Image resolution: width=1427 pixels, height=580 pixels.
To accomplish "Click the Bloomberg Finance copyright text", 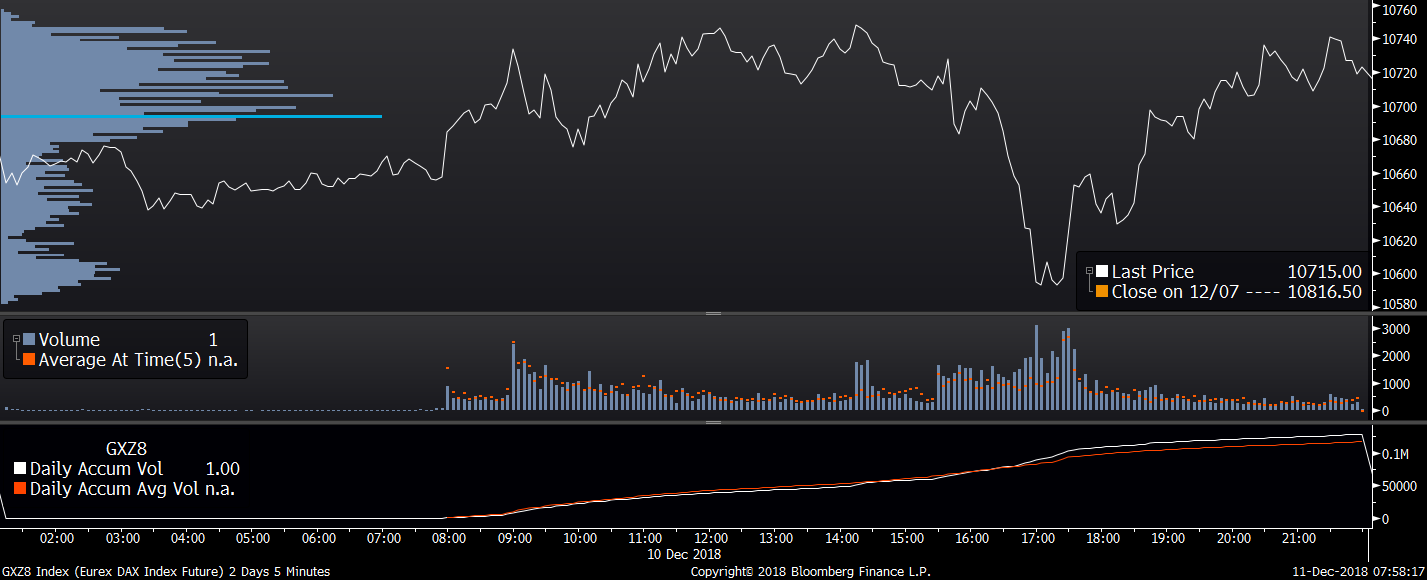I will click(x=811, y=572).
